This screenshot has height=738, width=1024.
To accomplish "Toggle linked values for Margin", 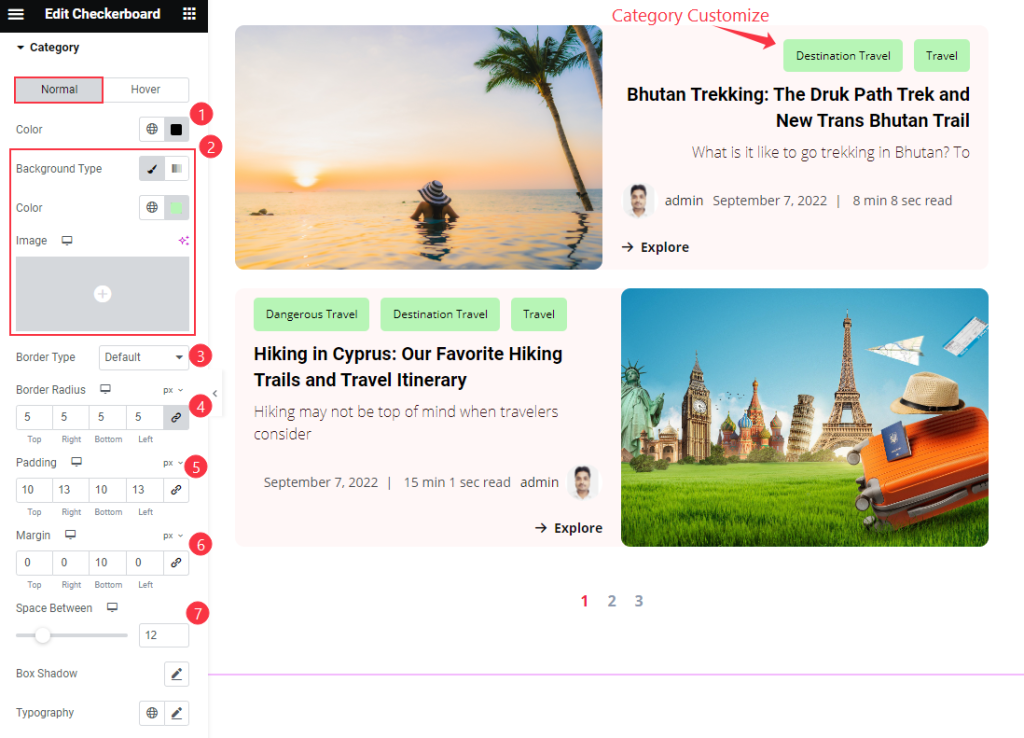I will pos(176,562).
